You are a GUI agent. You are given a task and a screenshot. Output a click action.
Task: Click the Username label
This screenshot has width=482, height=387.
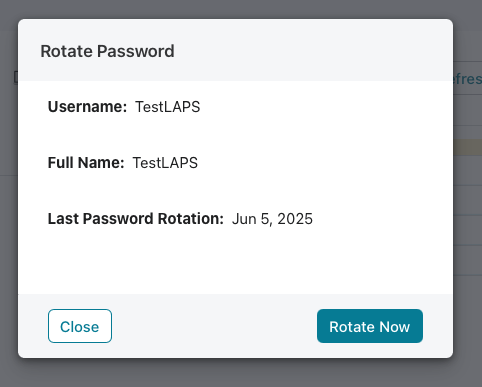pos(87,107)
